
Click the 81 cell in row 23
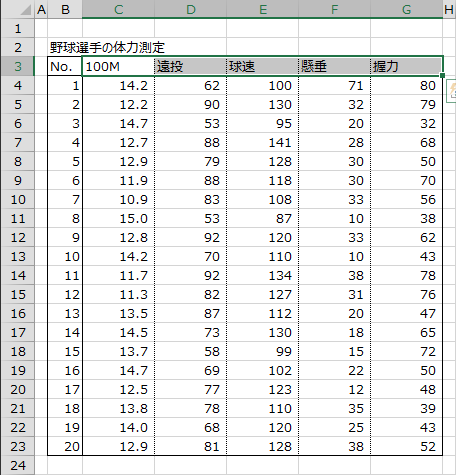coord(191,446)
